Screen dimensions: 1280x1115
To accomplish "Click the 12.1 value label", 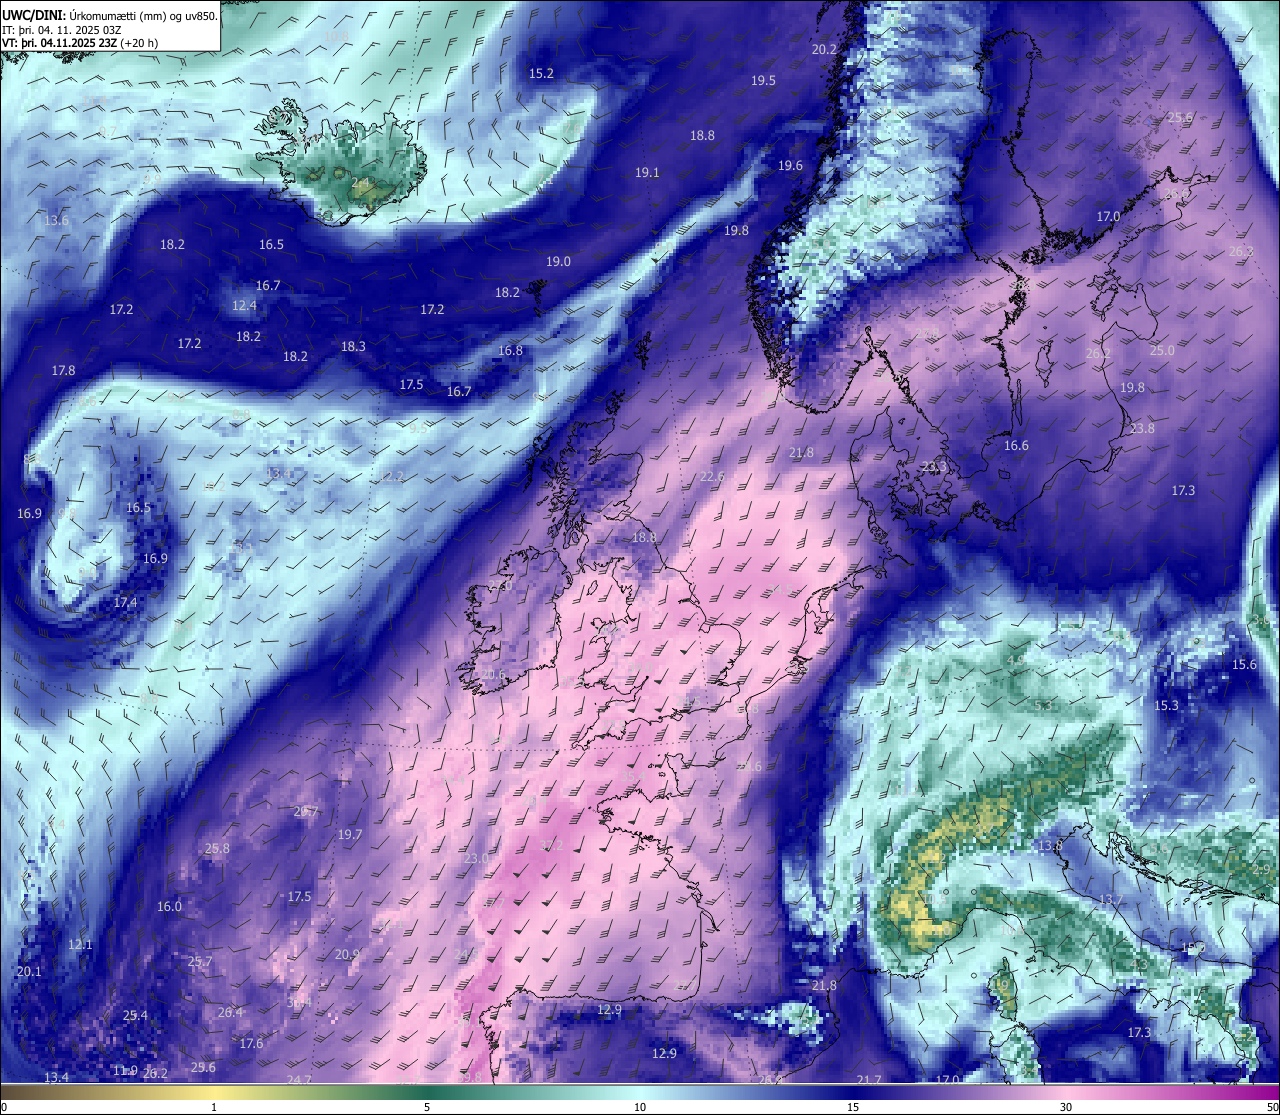I will point(80,944).
